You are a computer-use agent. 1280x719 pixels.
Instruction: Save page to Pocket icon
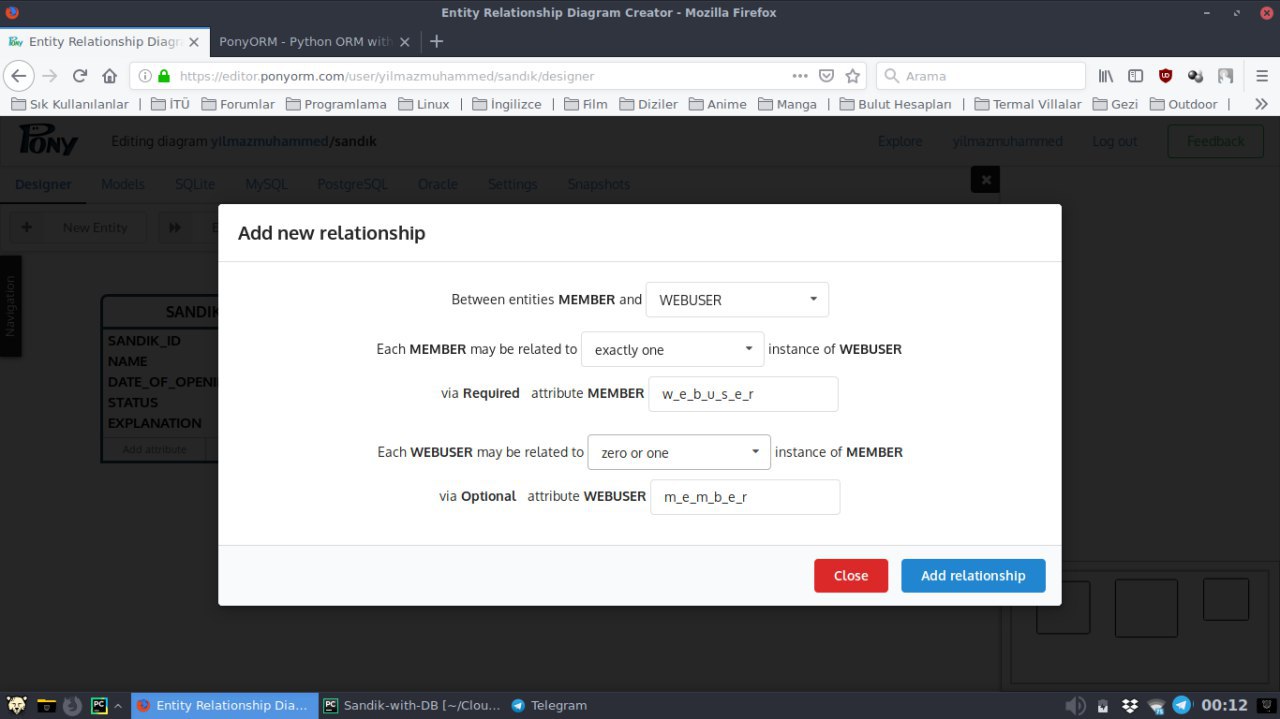(x=827, y=76)
